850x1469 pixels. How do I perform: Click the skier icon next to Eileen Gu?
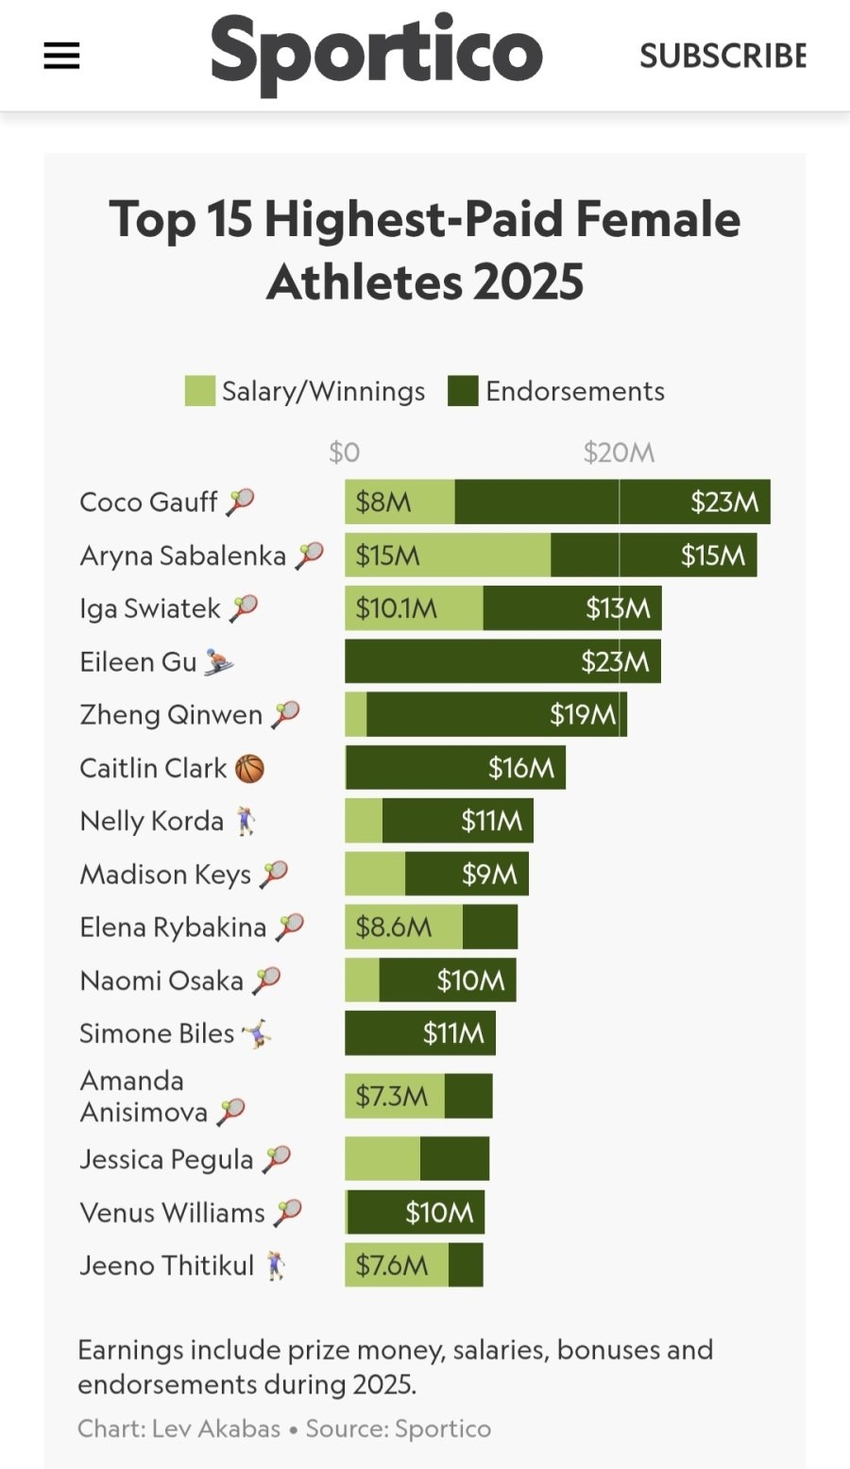point(218,662)
